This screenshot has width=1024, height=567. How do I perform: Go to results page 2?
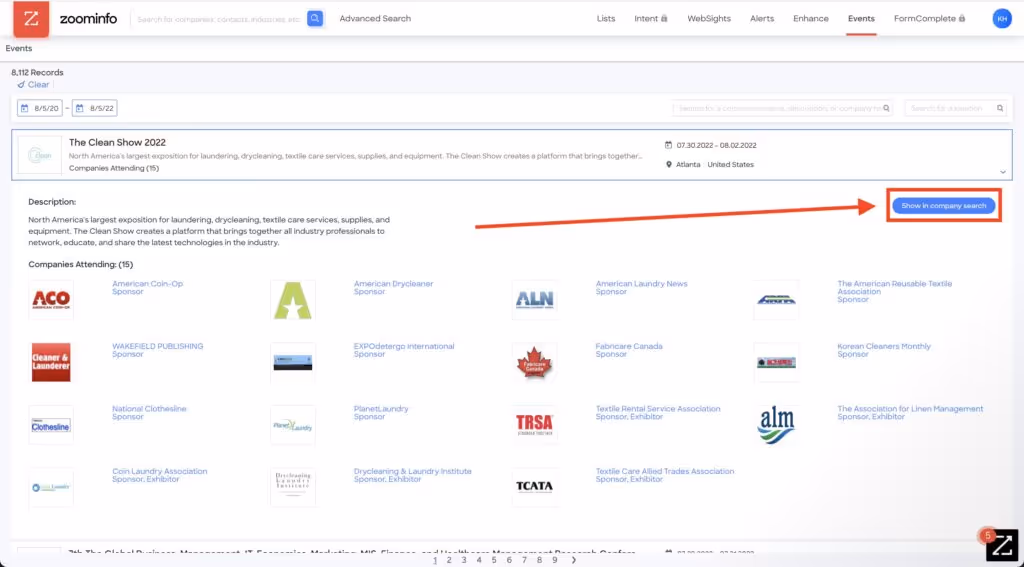coord(449,560)
